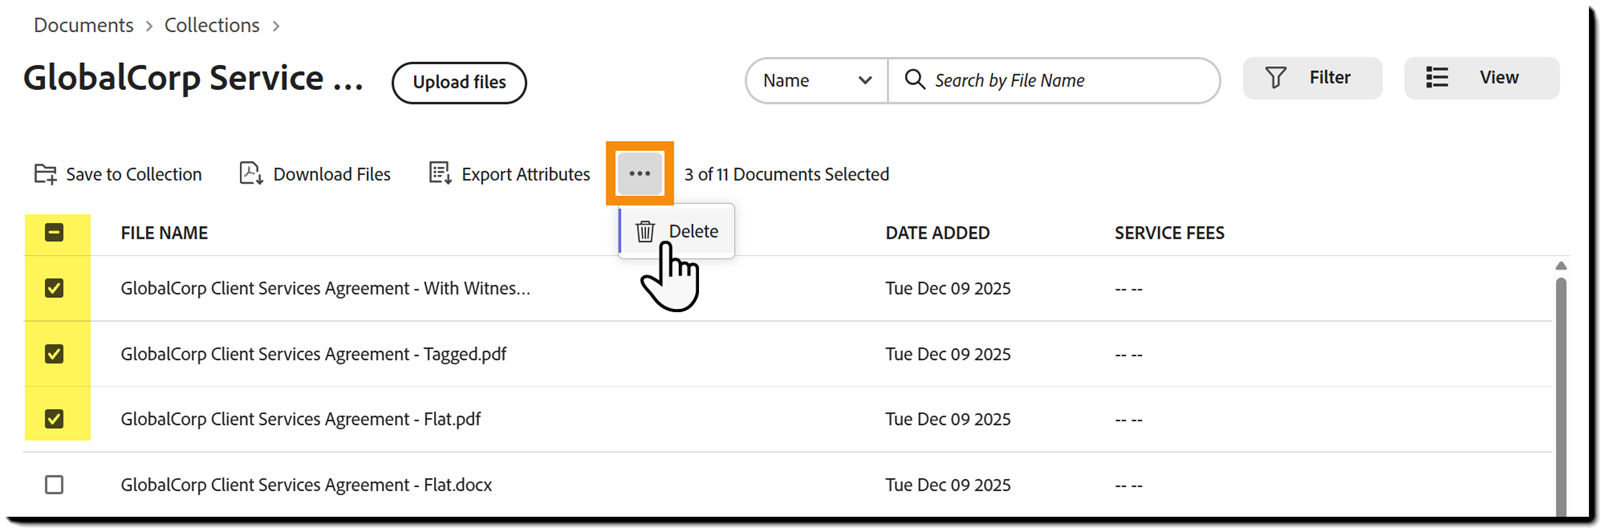Click the SERVICE FEES column header
The image size is (1601, 528).
(x=1169, y=233)
